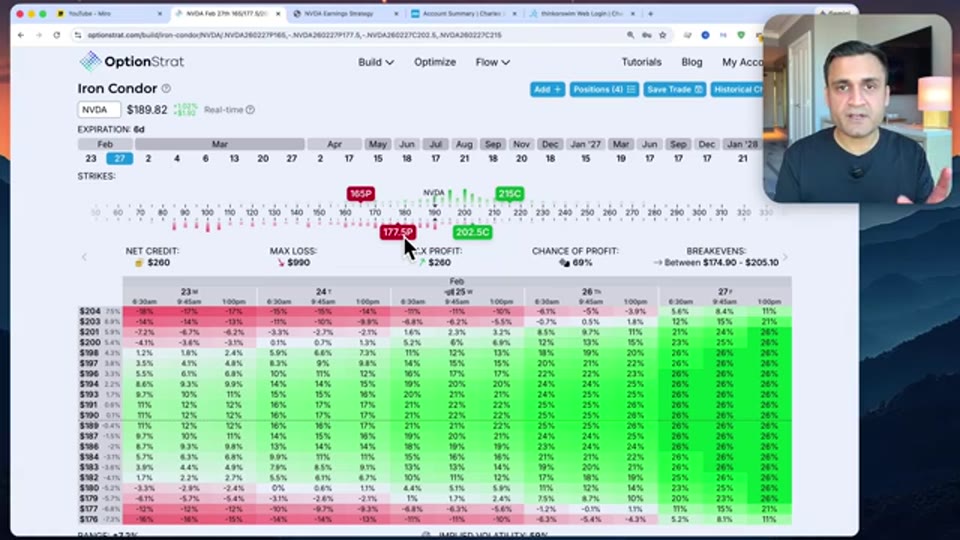Click the browser address bar URL

(x=294, y=36)
